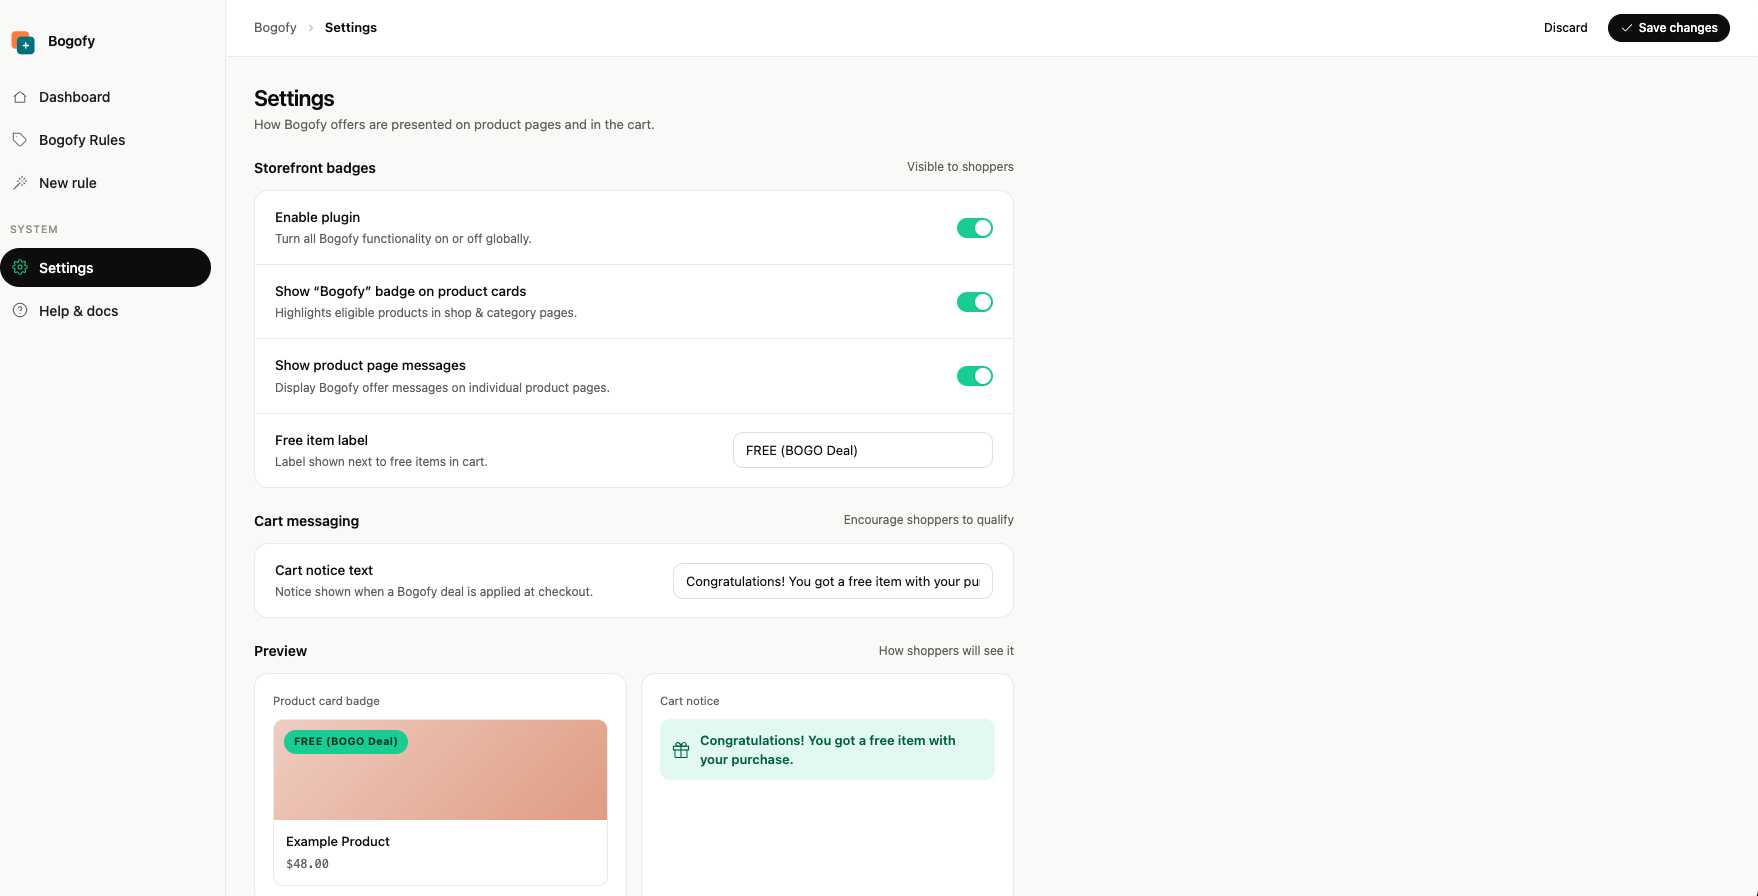
Task: Click the Preview section heading
Action: tap(280, 651)
